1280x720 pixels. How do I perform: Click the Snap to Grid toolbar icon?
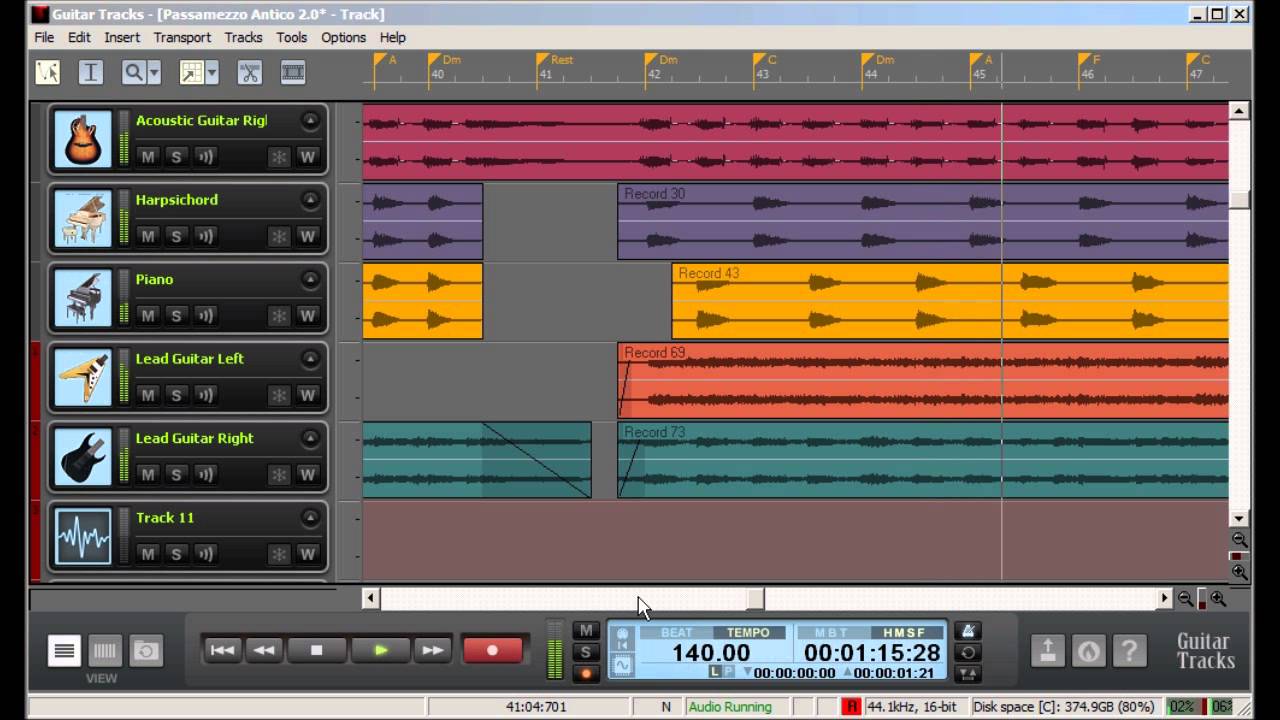(x=191, y=72)
